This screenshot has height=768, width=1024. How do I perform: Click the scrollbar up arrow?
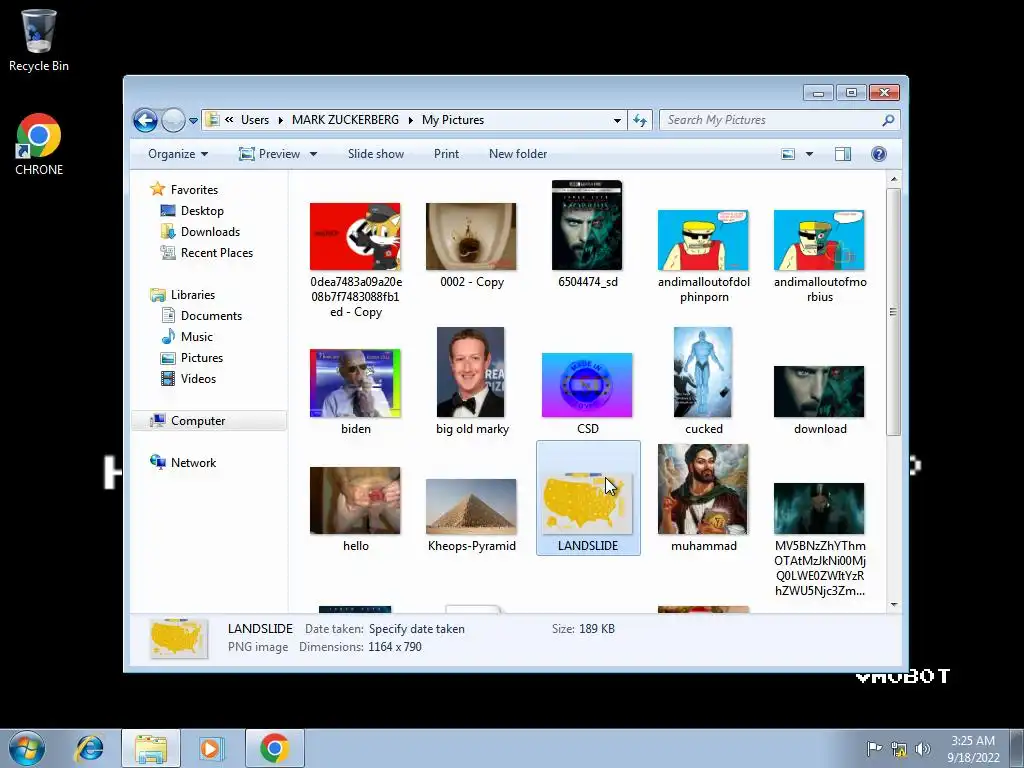(x=893, y=179)
